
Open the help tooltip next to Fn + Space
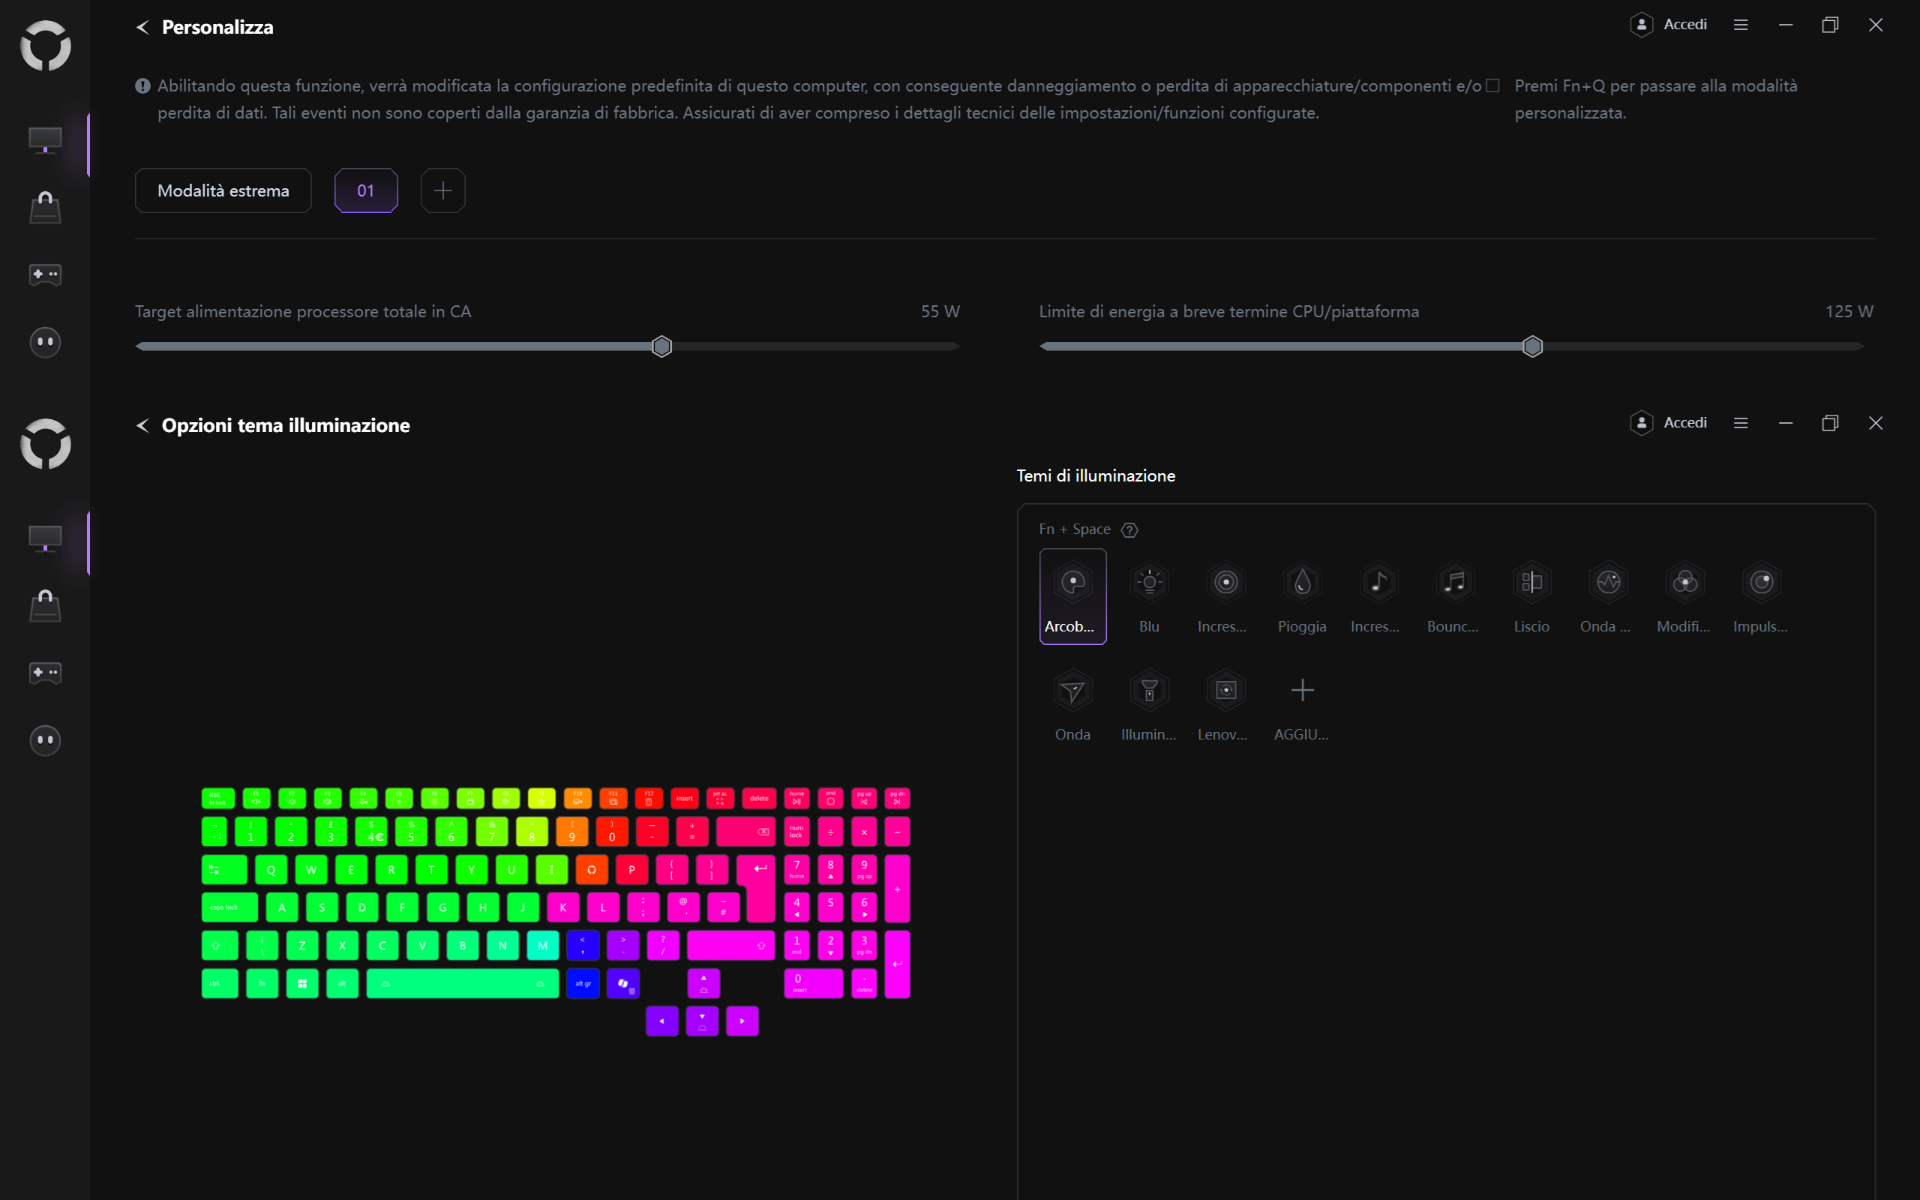[1130, 529]
